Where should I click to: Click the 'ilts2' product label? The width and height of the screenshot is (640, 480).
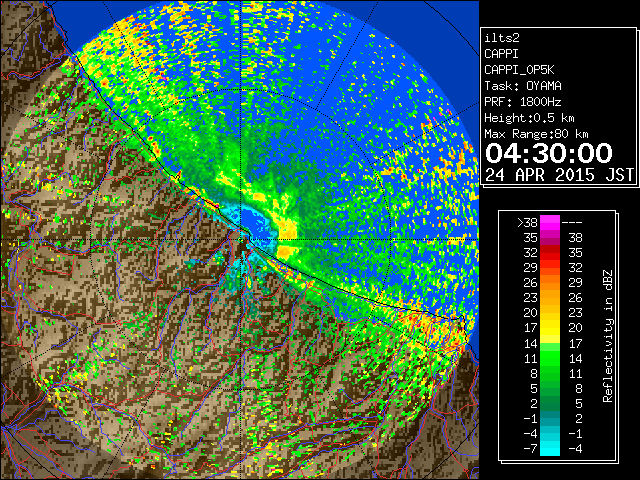502,38
